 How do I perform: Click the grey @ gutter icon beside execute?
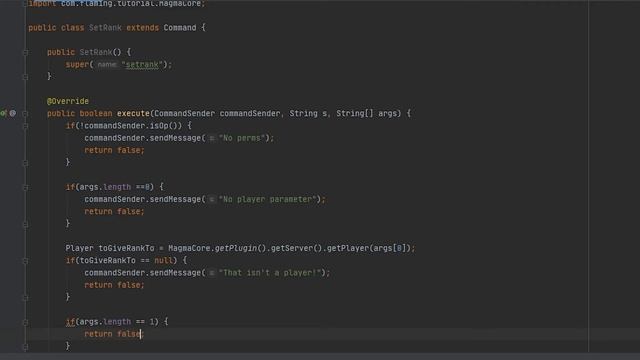[x=13, y=113]
